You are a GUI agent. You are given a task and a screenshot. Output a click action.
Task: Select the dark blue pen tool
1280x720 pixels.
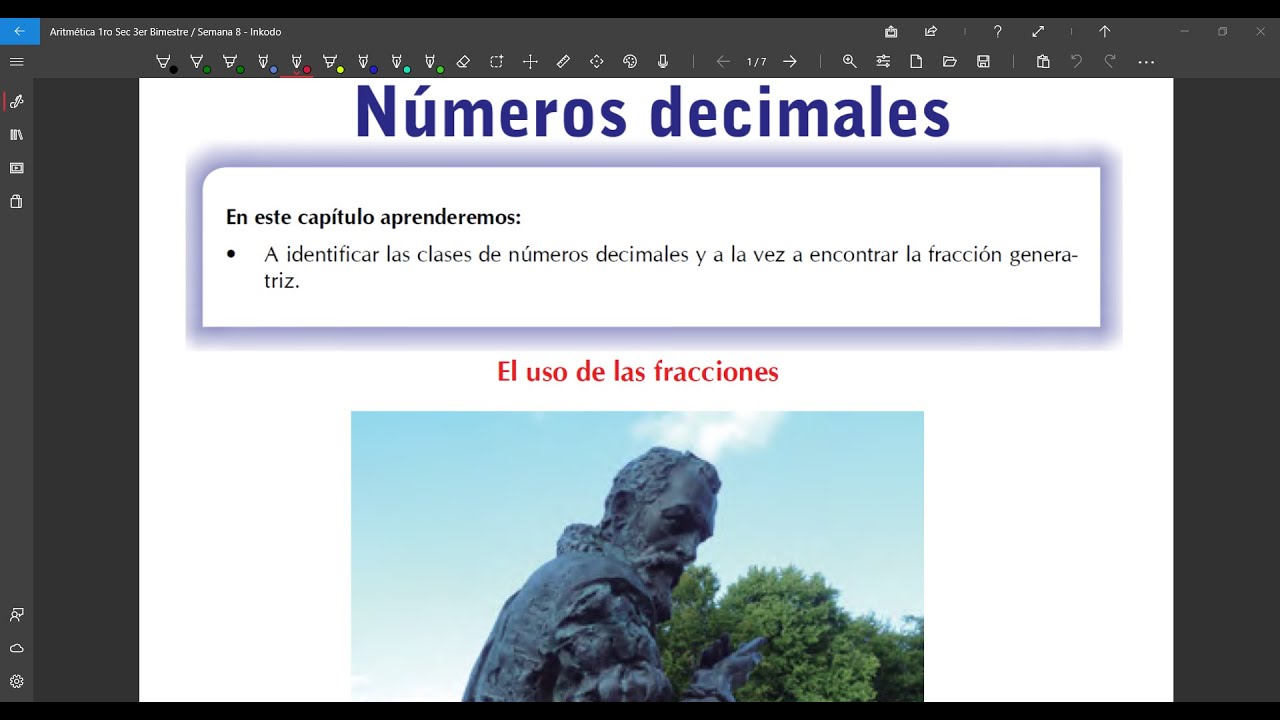pos(364,62)
